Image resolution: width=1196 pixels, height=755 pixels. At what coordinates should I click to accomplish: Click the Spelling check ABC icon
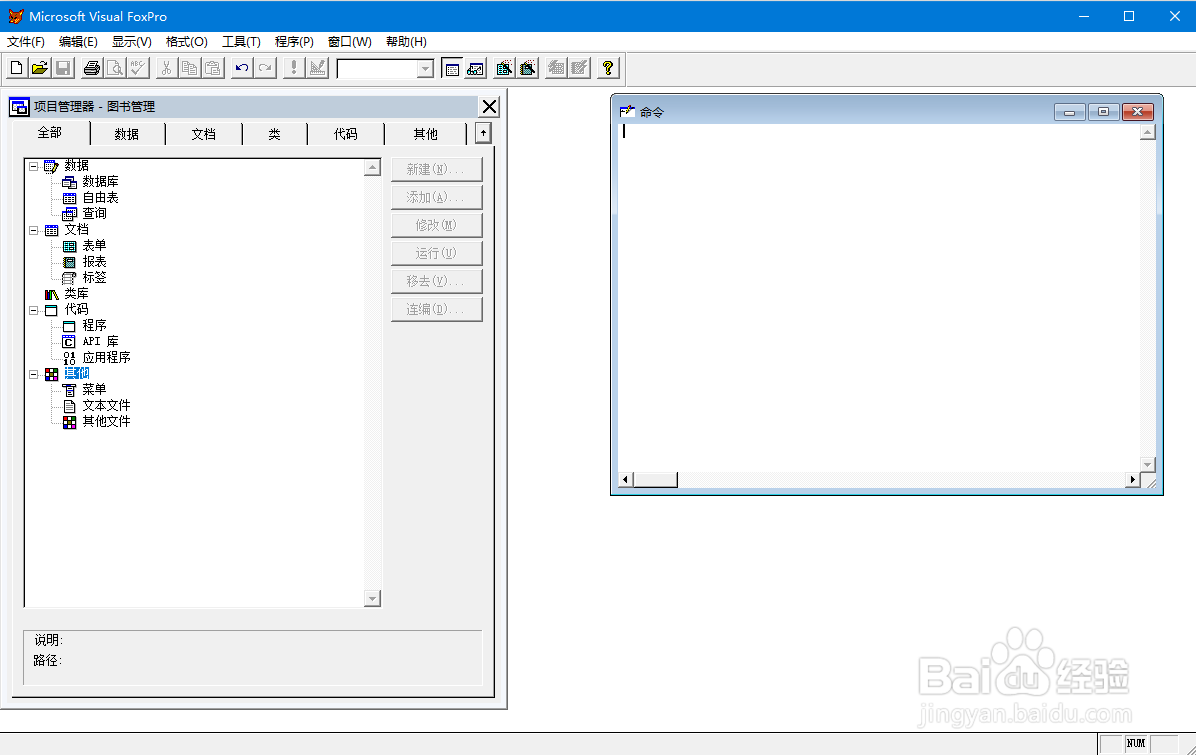pyautogui.click(x=138, y=68)
